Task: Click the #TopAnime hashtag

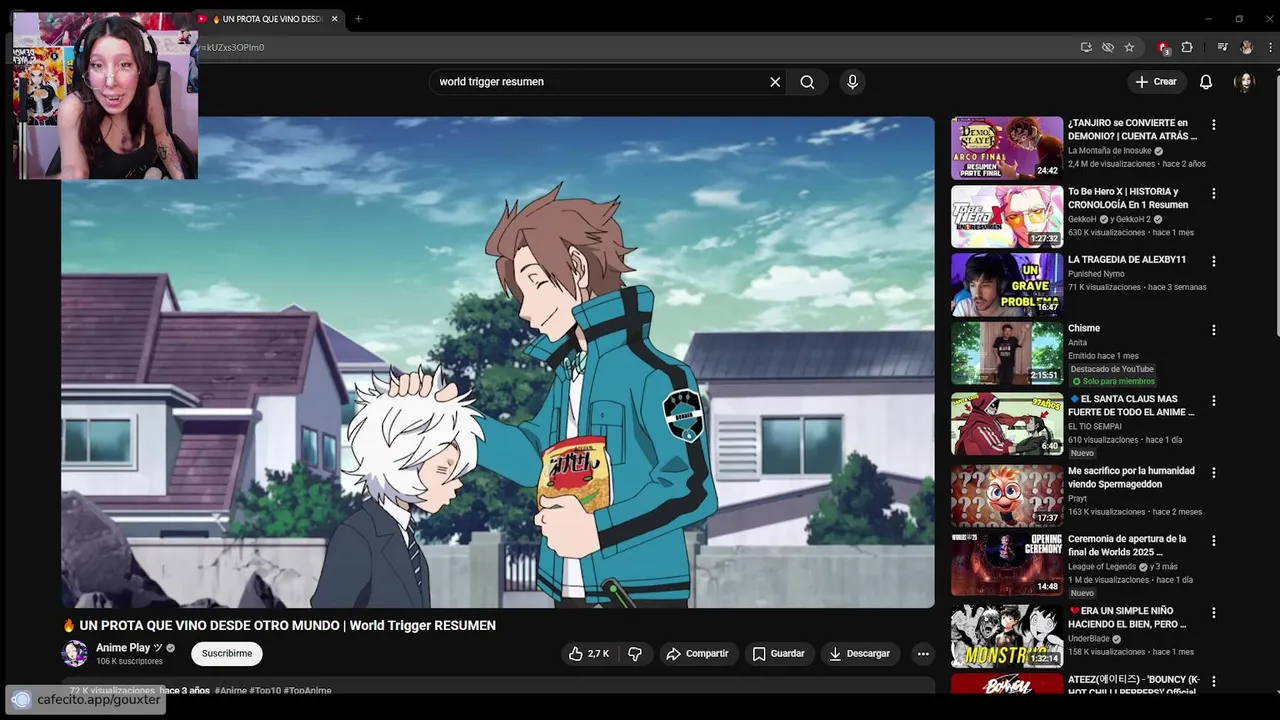Action: pyautogui.click(x=307, y=691)
